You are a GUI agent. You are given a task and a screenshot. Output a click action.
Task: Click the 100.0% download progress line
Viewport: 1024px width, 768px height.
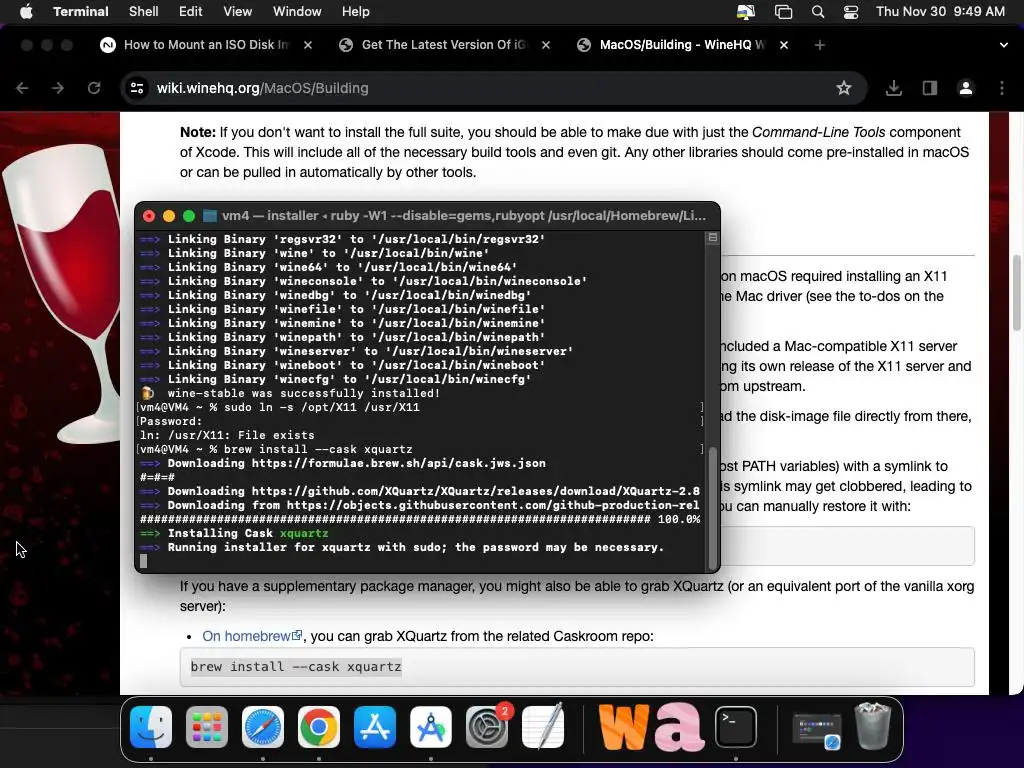pos(420,519)
